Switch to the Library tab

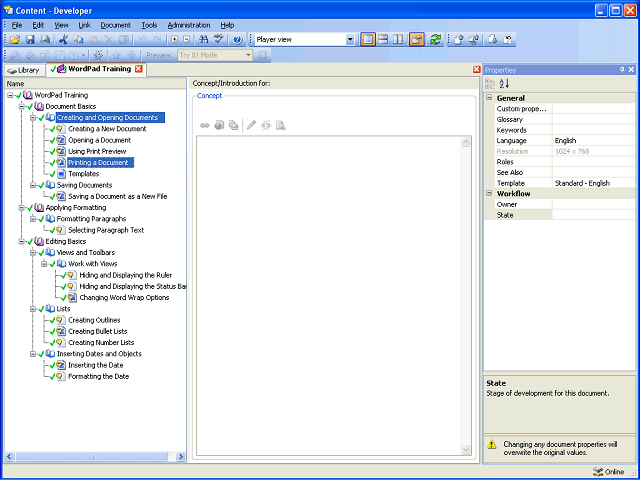tap(24, 70)
